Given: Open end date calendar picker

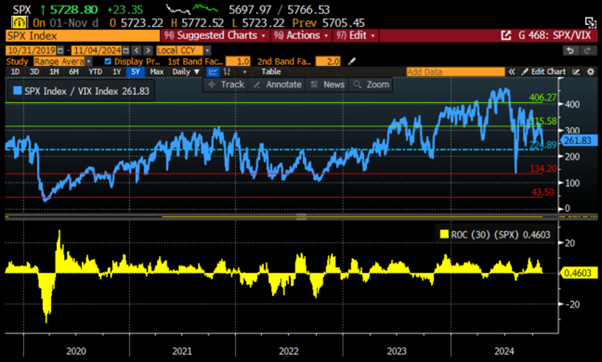Looking at the screenshot, I should (x=126, y=50).
